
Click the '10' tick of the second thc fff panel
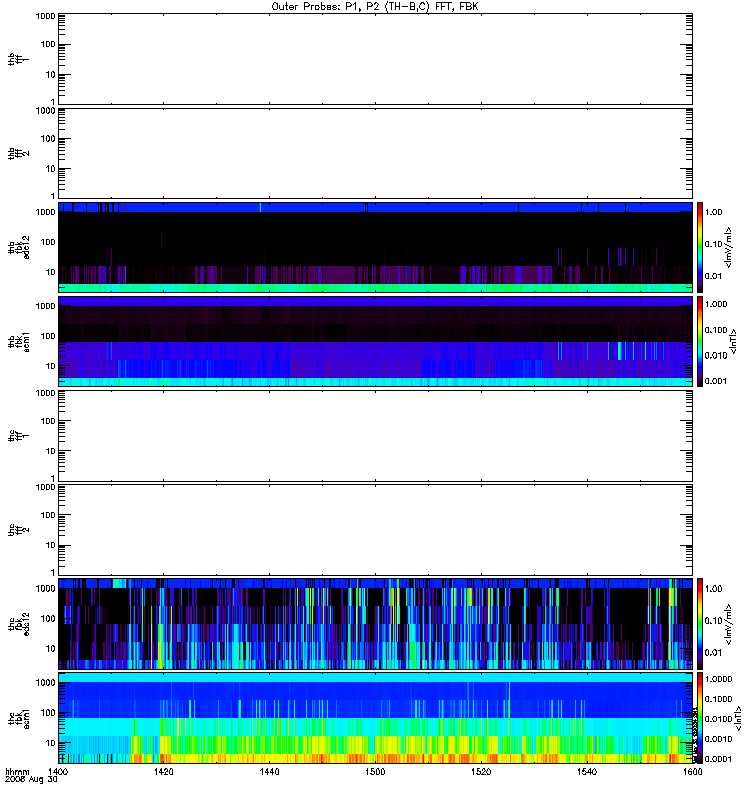[x=51, y=545]
